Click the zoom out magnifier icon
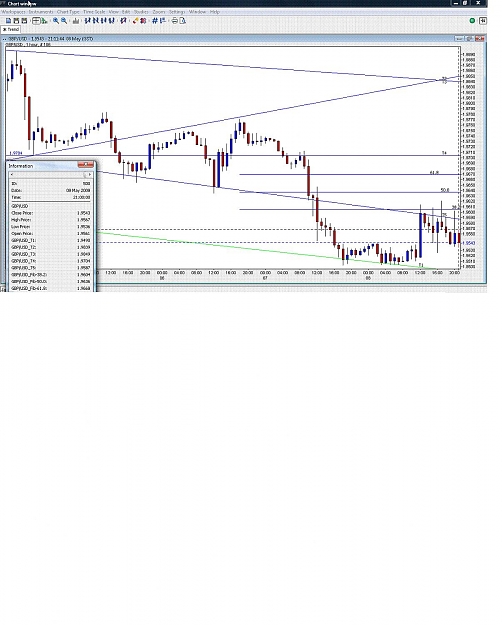This screenshot has width=502, height=625. click(64, 21)
